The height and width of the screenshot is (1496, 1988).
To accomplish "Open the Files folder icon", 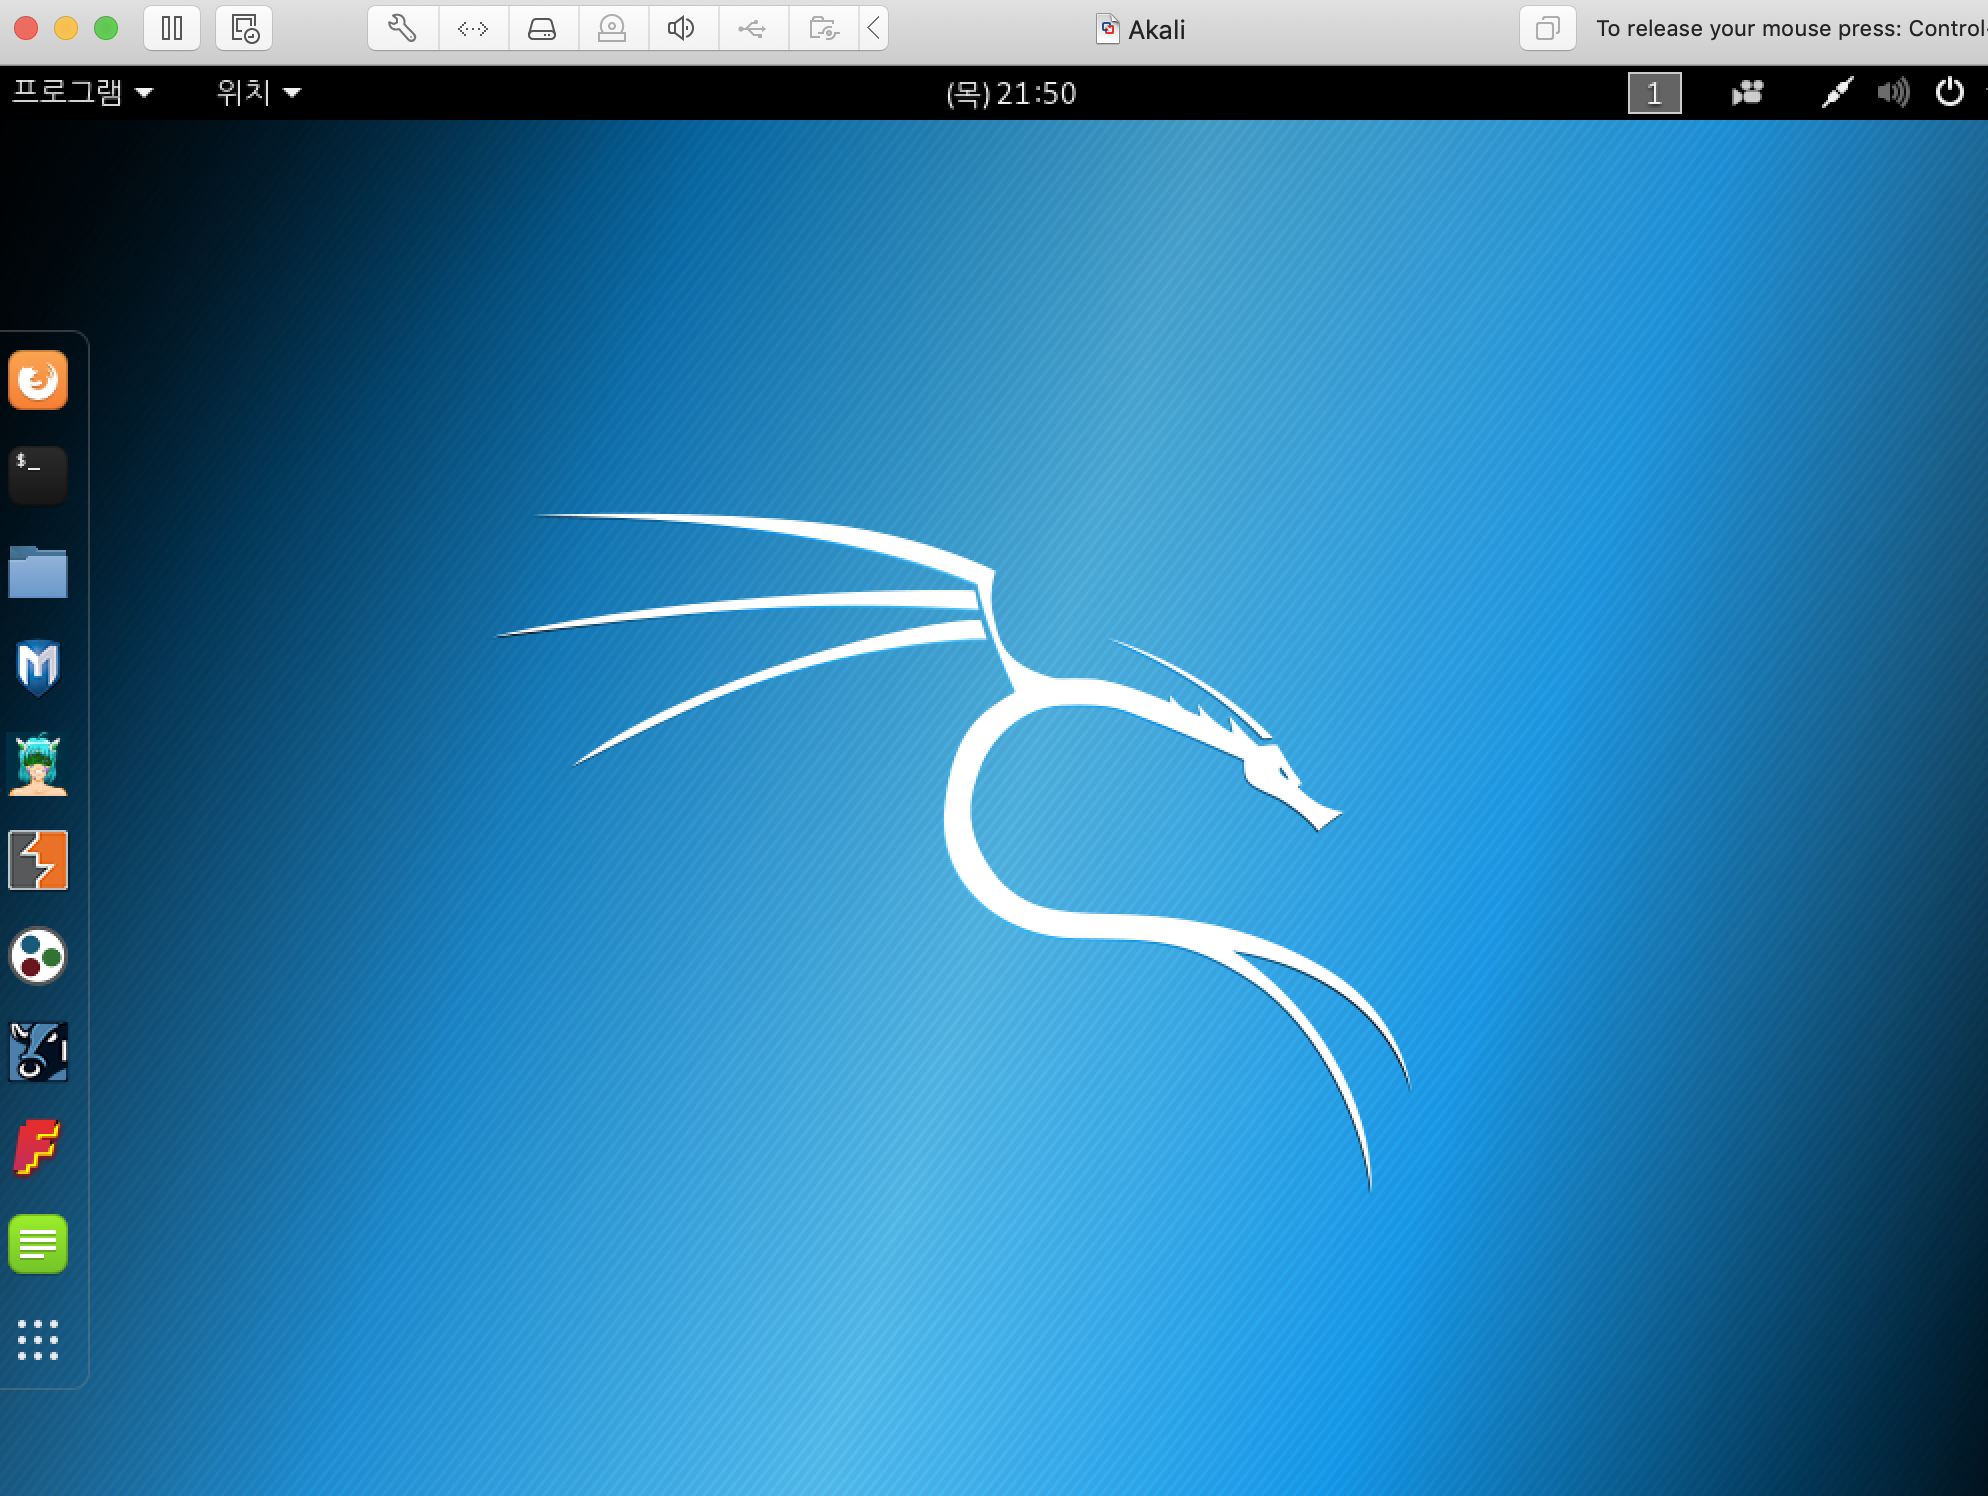I will (38, 572).
